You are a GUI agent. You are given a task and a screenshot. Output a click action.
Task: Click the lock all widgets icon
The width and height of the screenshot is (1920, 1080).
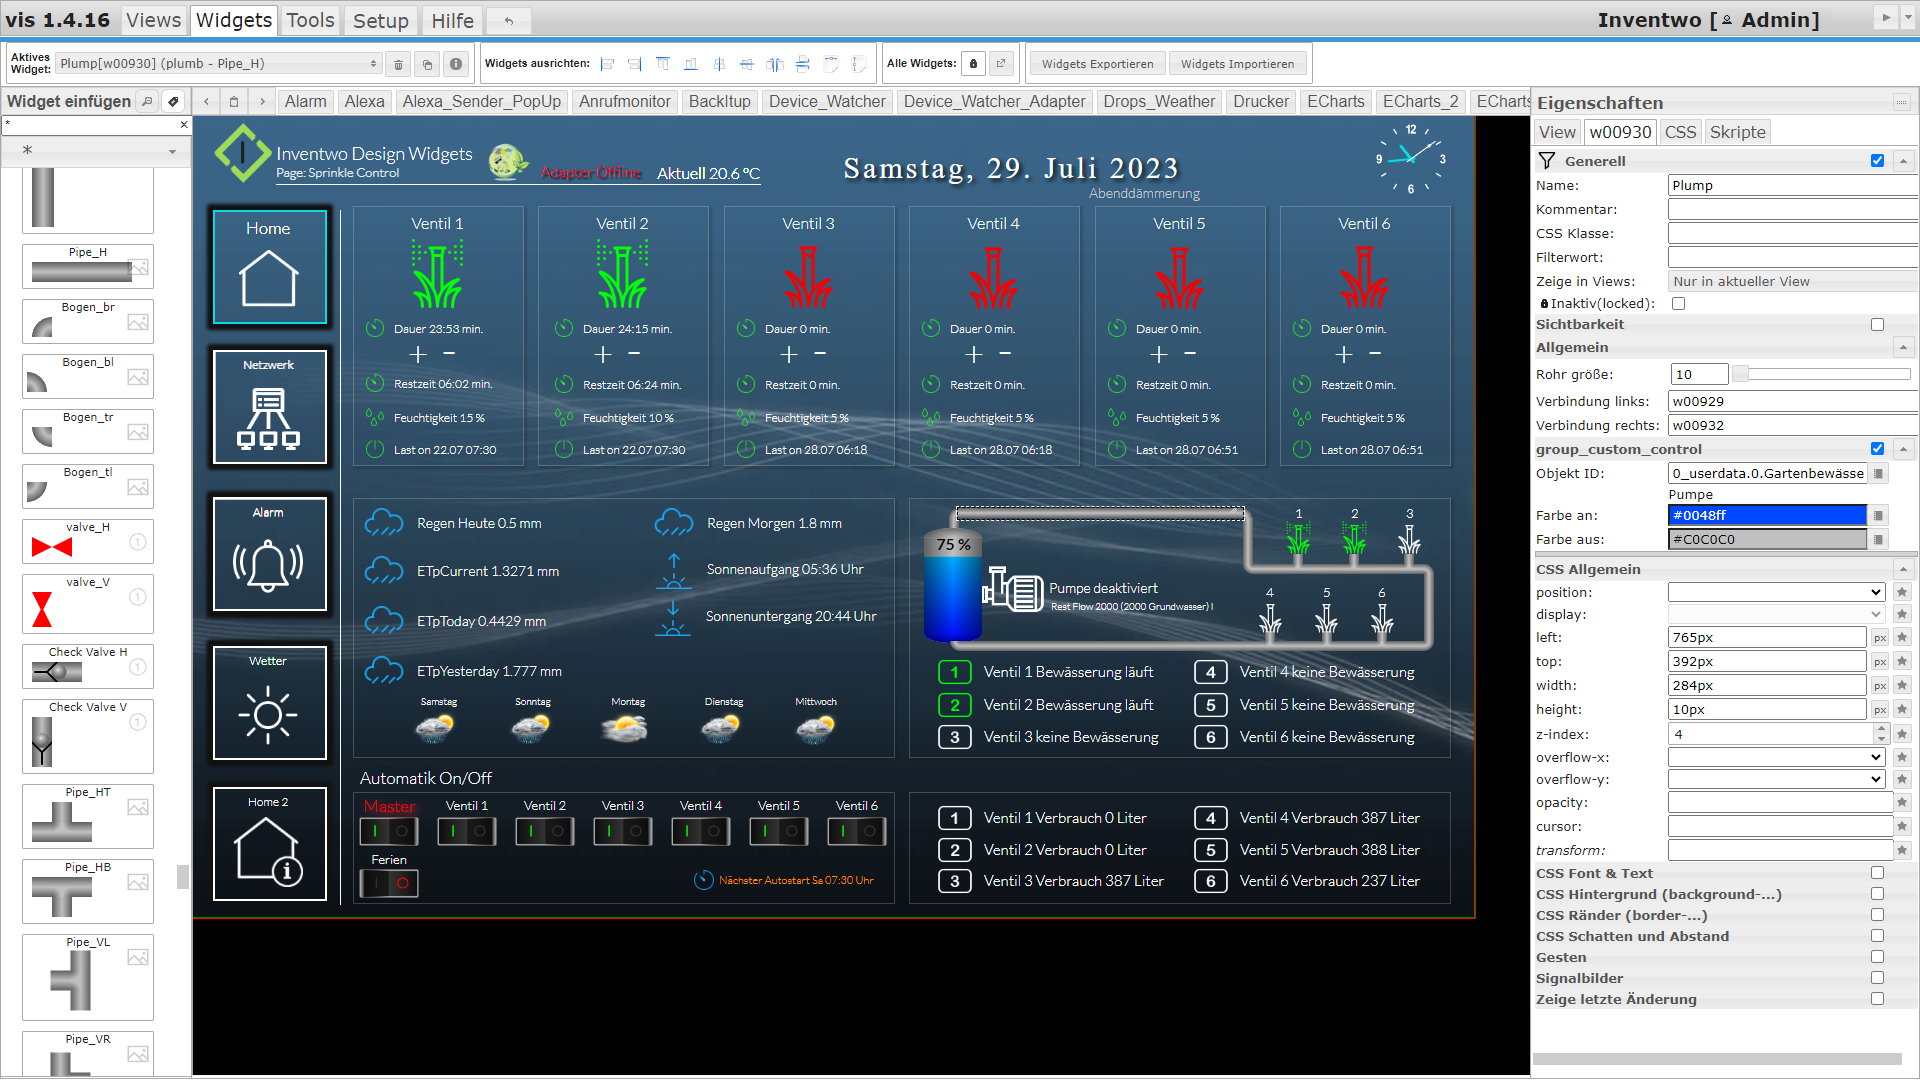coord(973,63)
